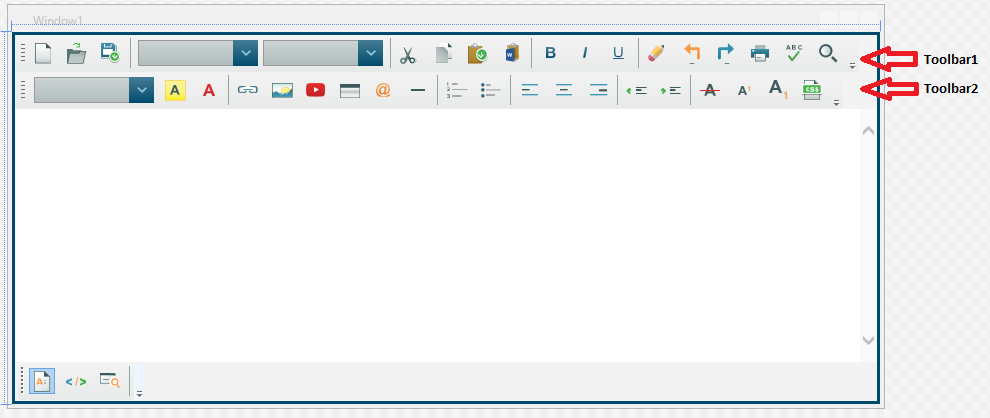Screen dimensions: 990x418
Task: Click the scroll up arrow in editor
Action: coord(868,131)
